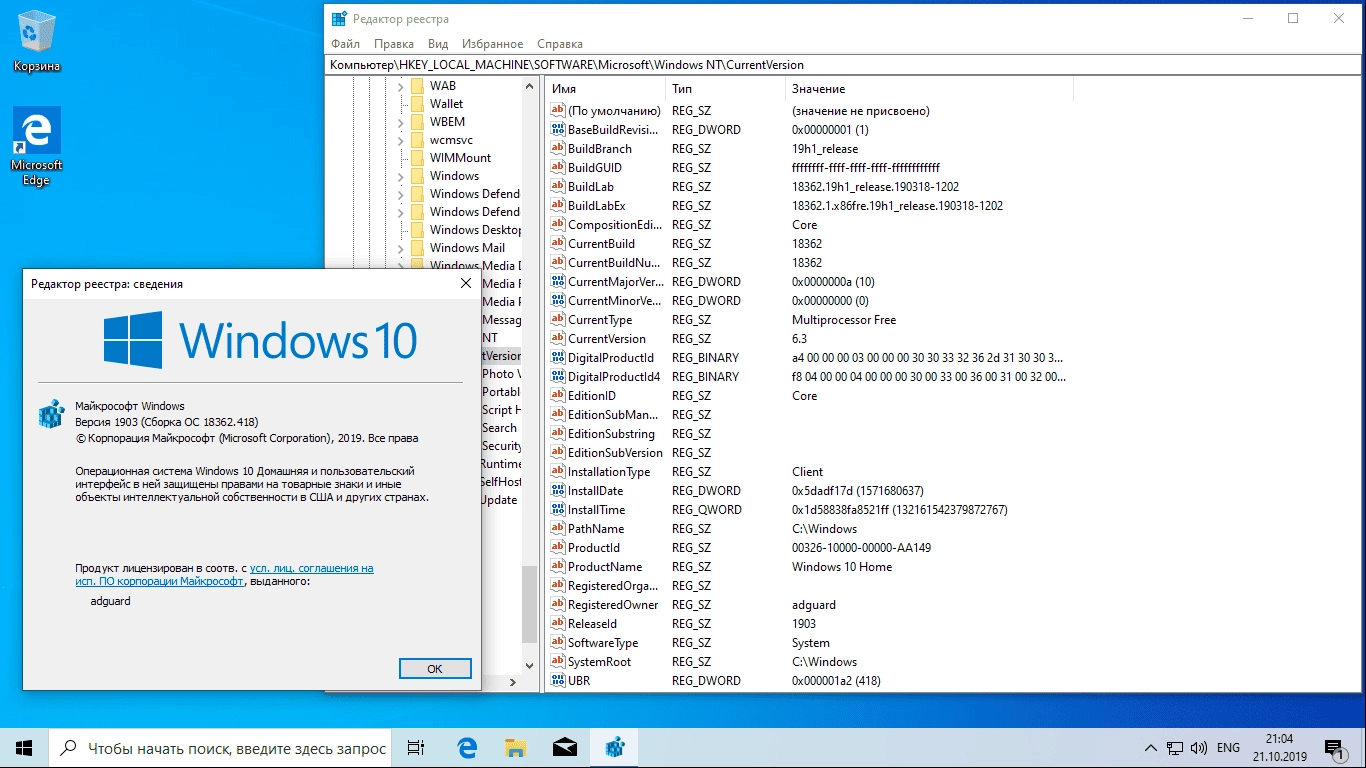Select the Windows Mail folder icon
The width and height of the screenshot is (1366, 768).
pyautogui.click(x=418, y=248)
